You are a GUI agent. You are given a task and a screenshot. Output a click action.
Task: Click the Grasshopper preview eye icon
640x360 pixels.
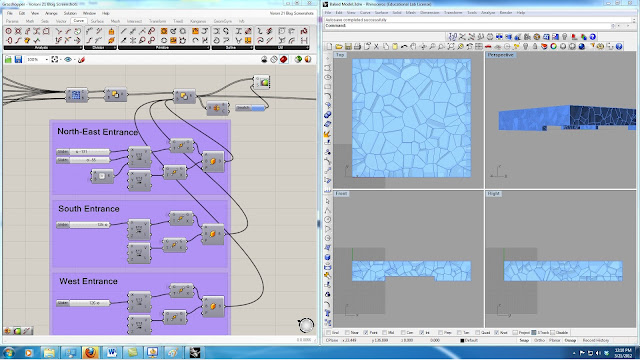[x=68, y=60]
